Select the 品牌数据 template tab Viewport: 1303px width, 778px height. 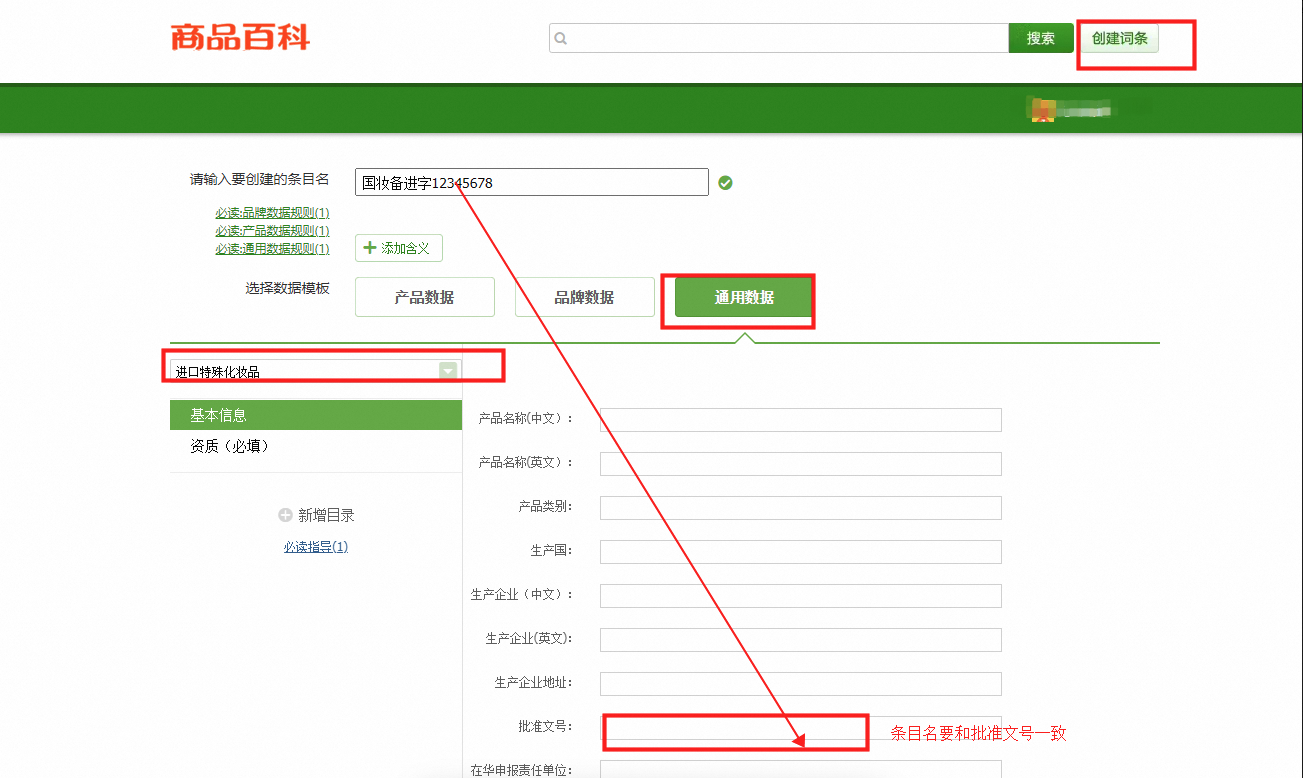coord(585,297)
